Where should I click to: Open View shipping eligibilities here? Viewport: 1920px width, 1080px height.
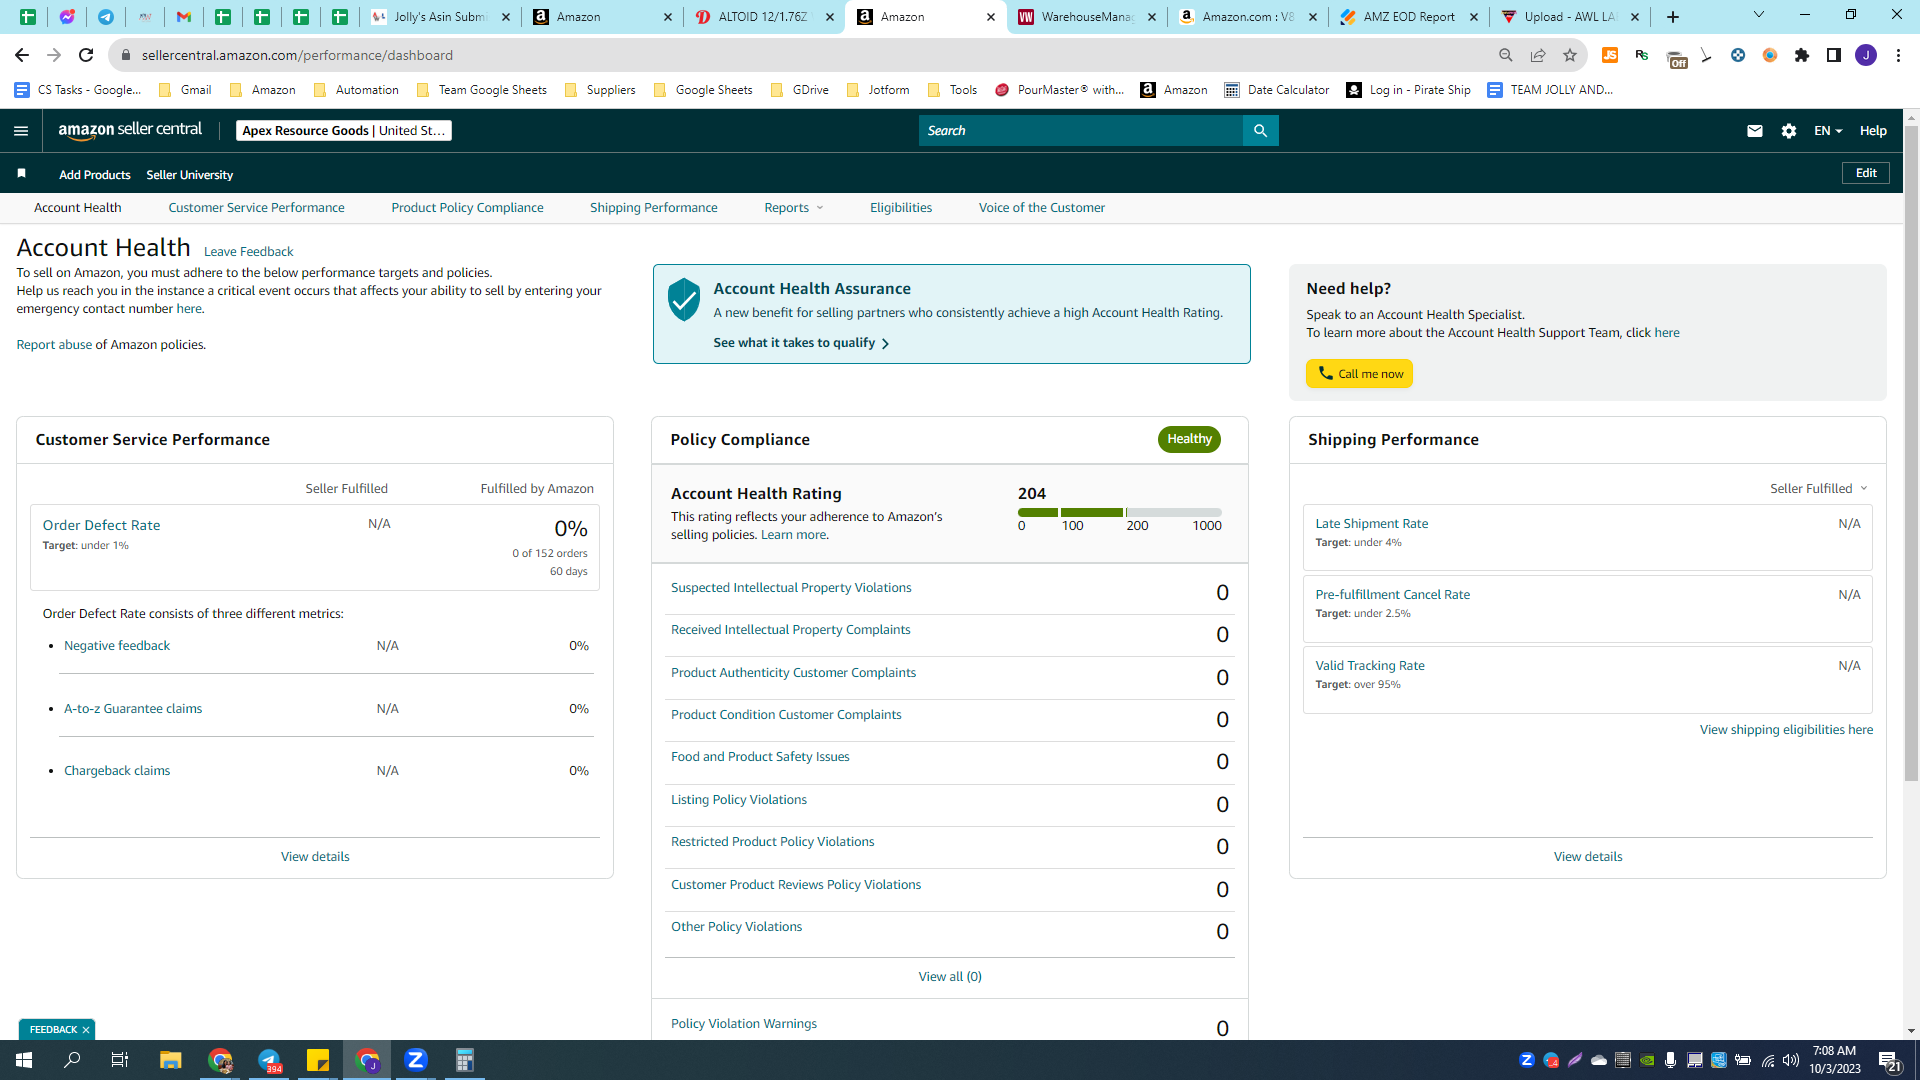pos(1786,730)
